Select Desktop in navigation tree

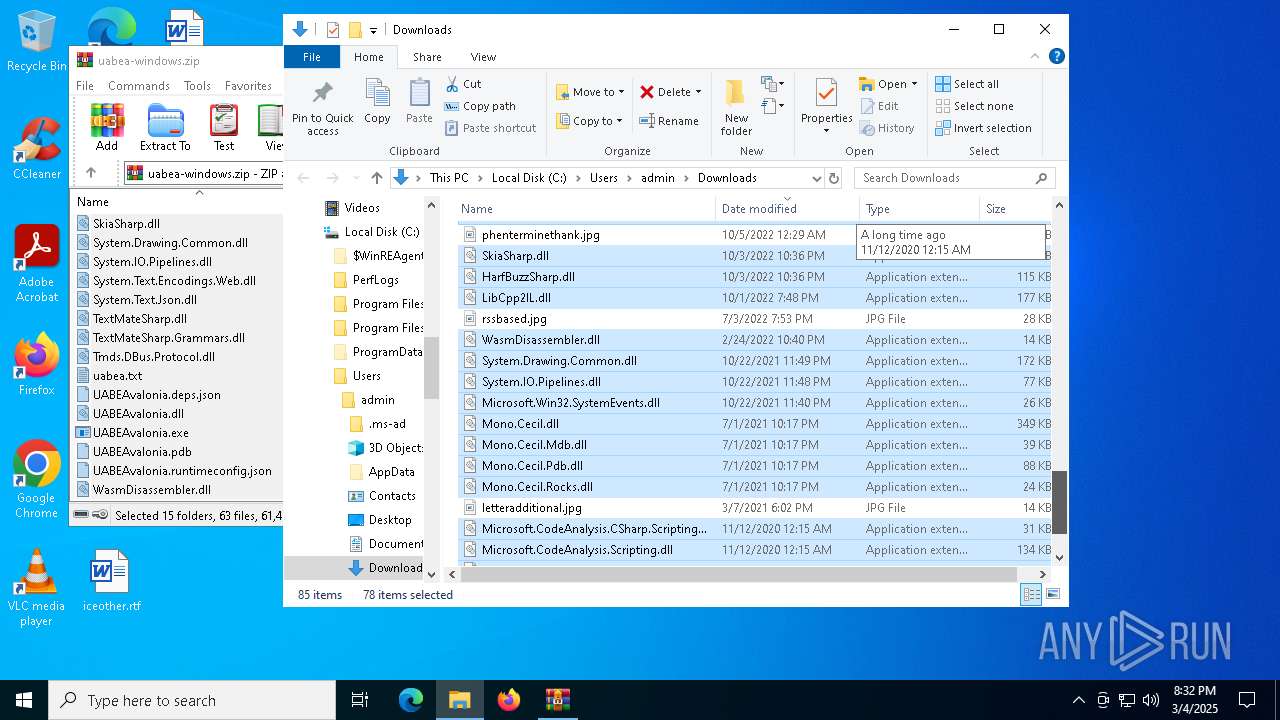tap(389, 520)
